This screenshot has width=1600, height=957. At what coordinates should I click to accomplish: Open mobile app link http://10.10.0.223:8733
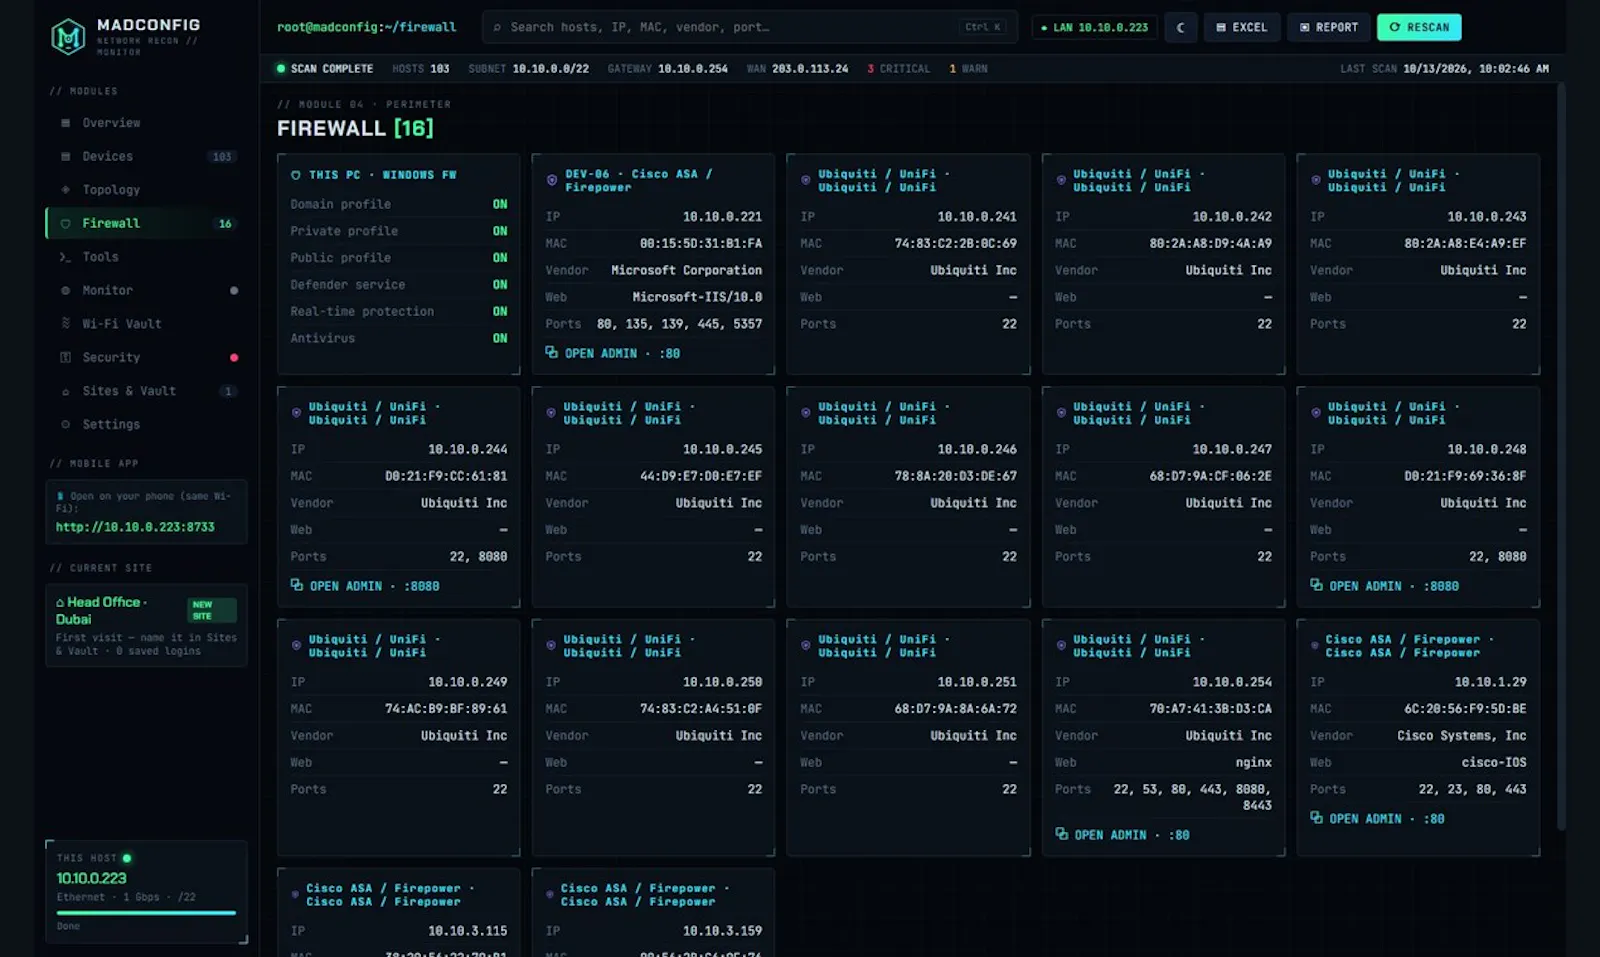click(x=135, y=527)
